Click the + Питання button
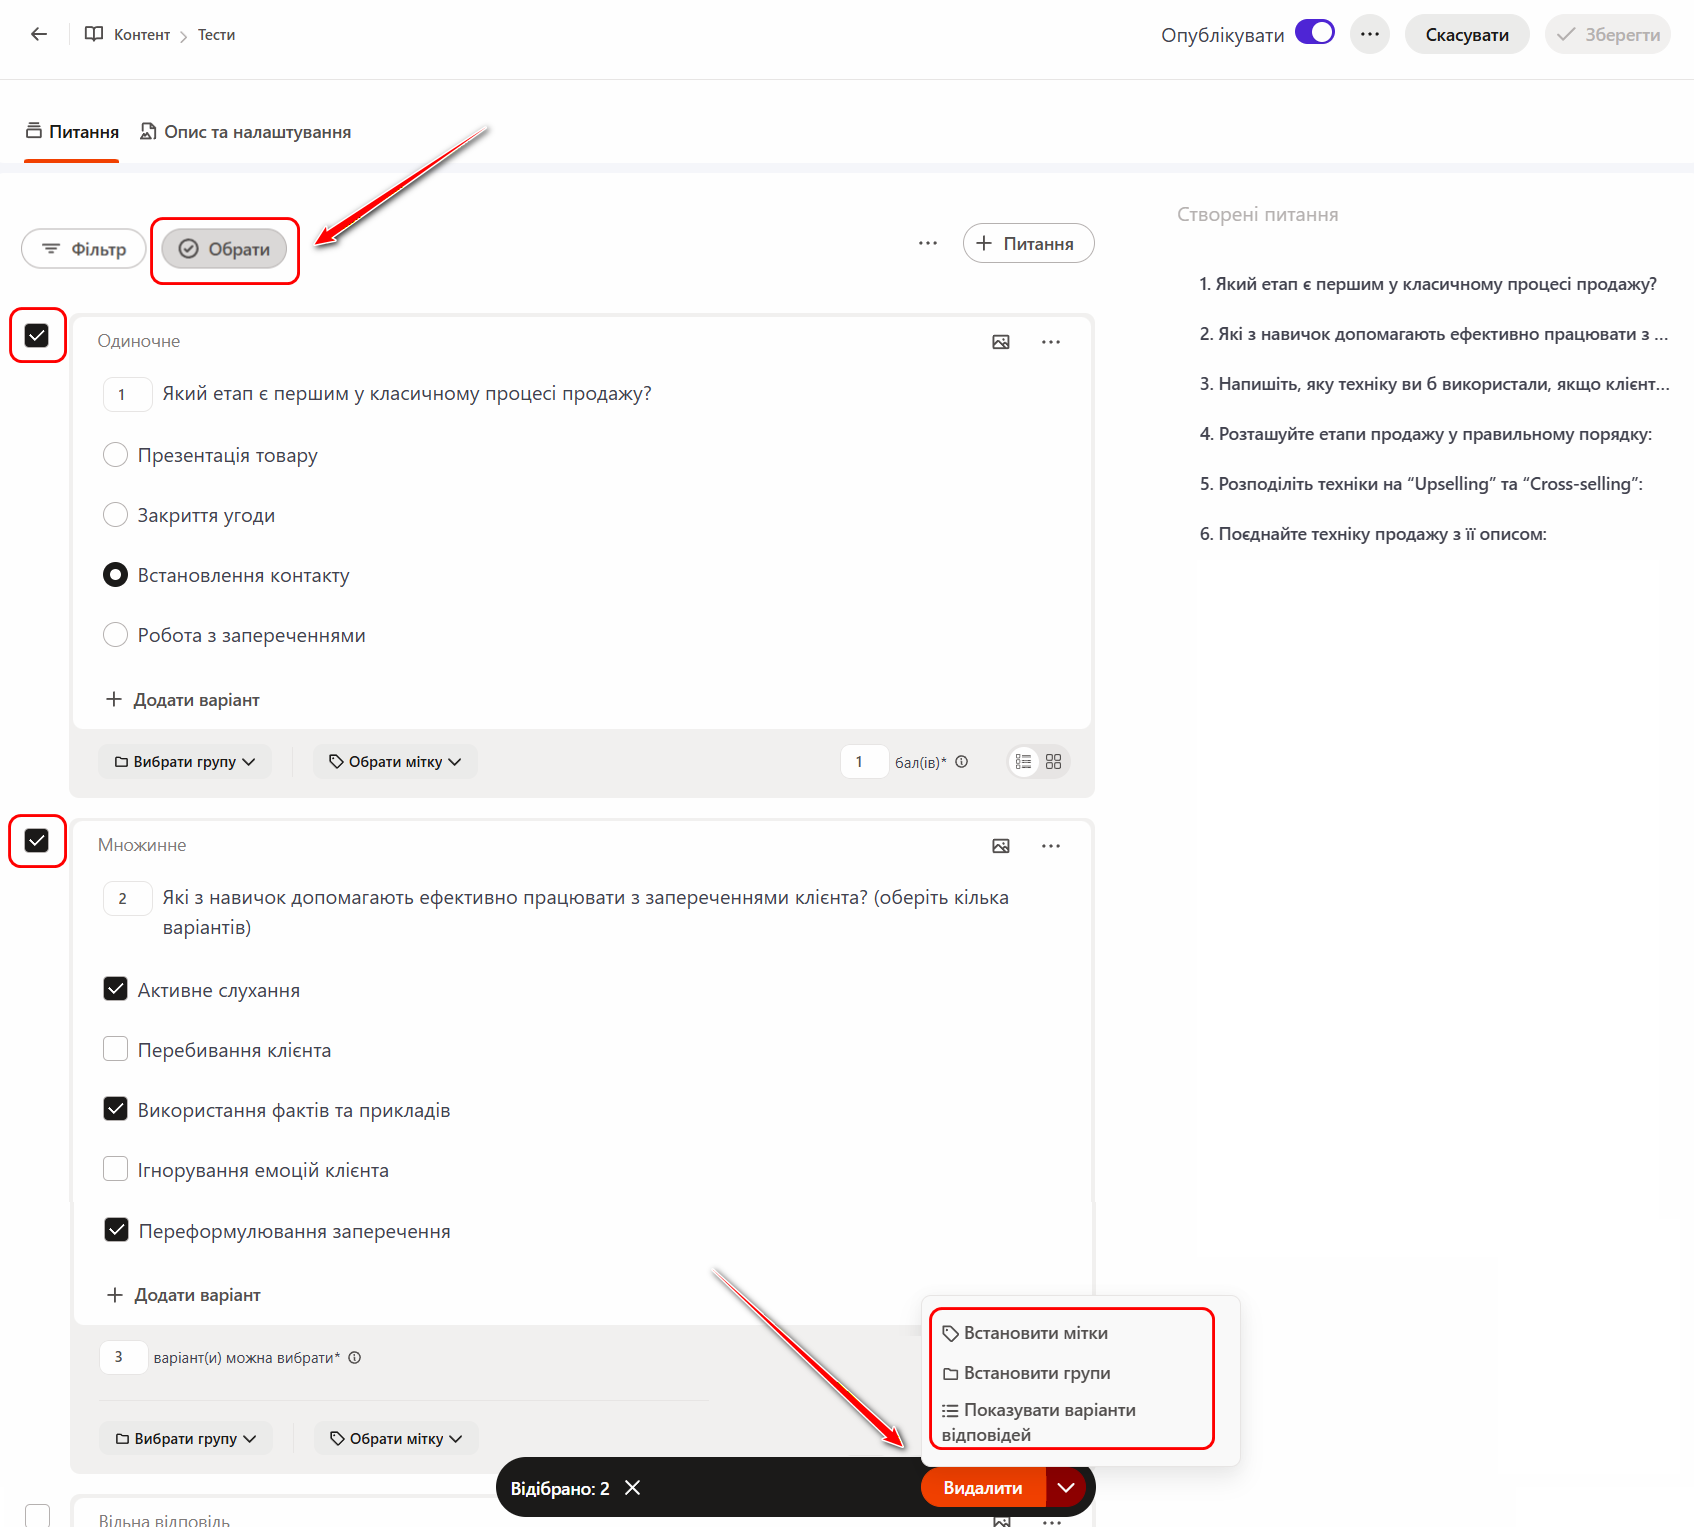The width and height of the screenshot is (1694, 1527). [1028, 244]
